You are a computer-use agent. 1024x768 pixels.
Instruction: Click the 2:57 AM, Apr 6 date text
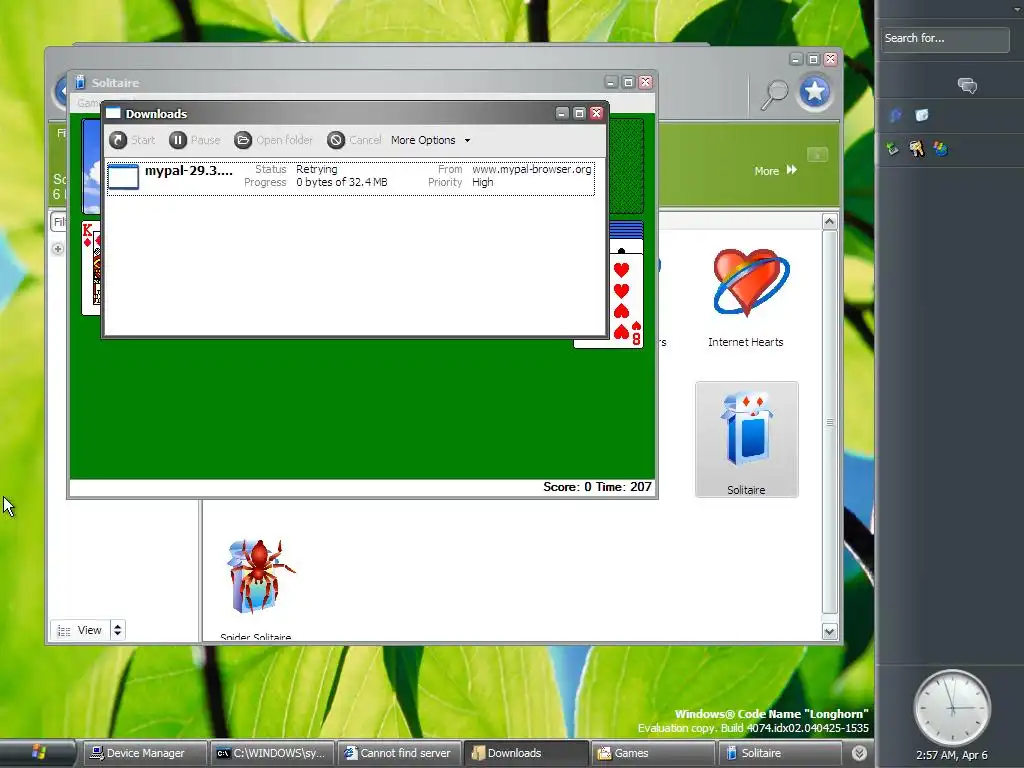952,755
